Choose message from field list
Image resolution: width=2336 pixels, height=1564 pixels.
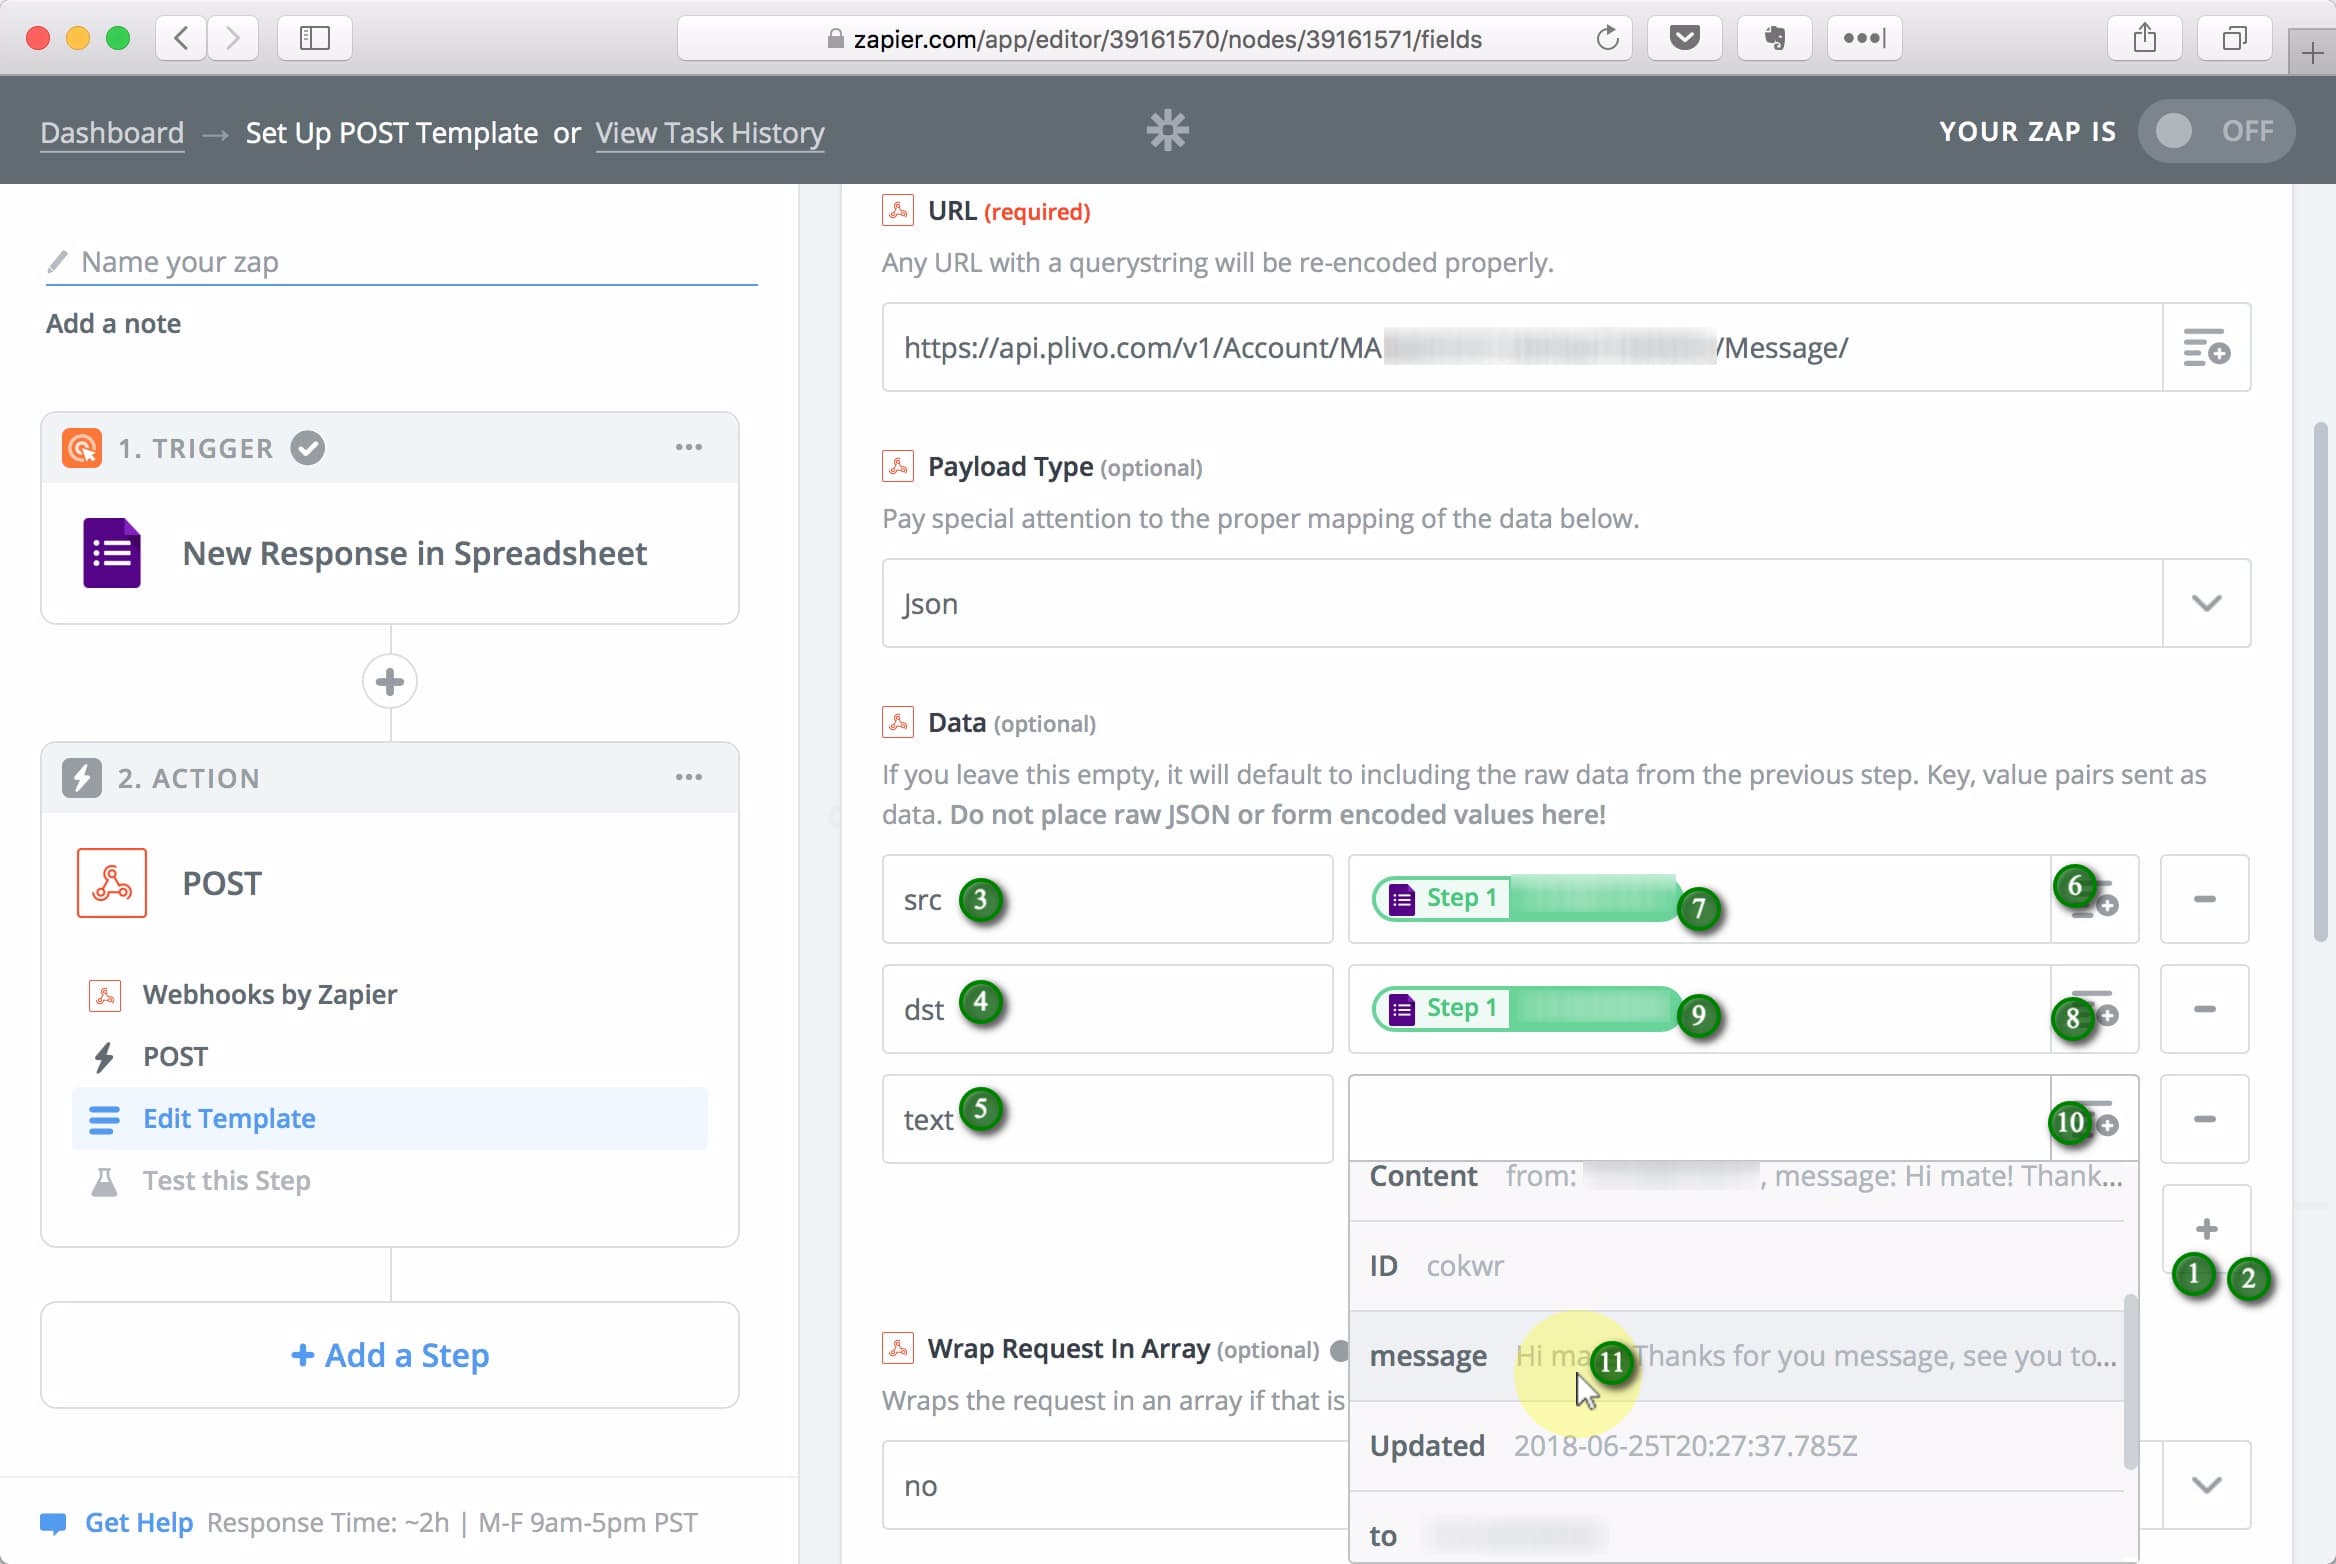pyautogui.click(x=1737, y=1356)
